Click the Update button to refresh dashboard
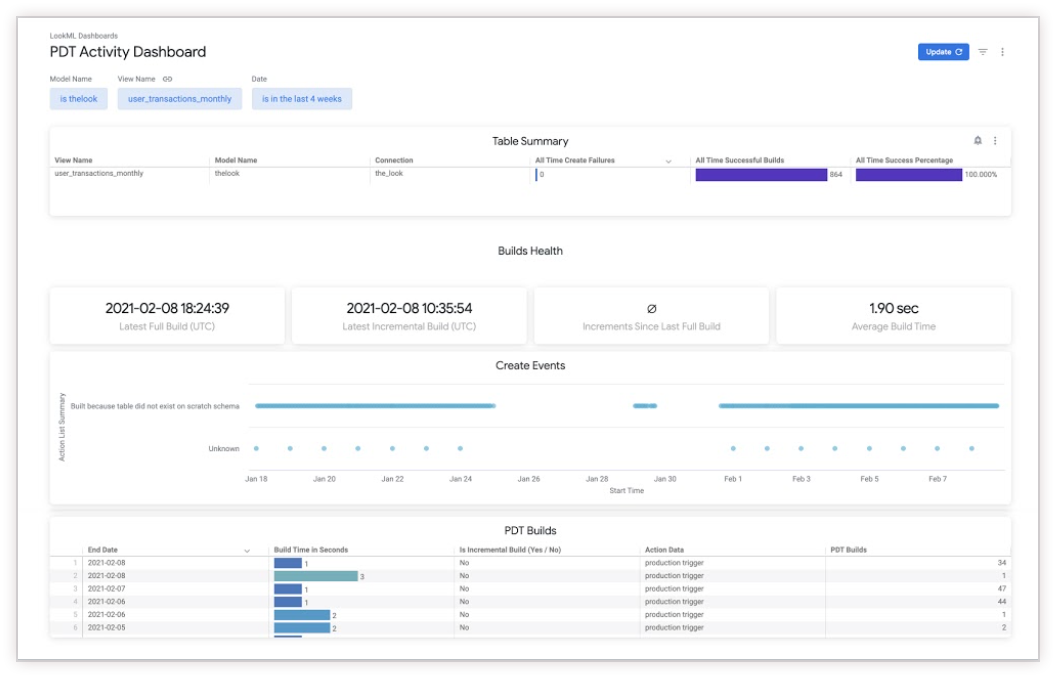1056x678 pixels. 943,52
